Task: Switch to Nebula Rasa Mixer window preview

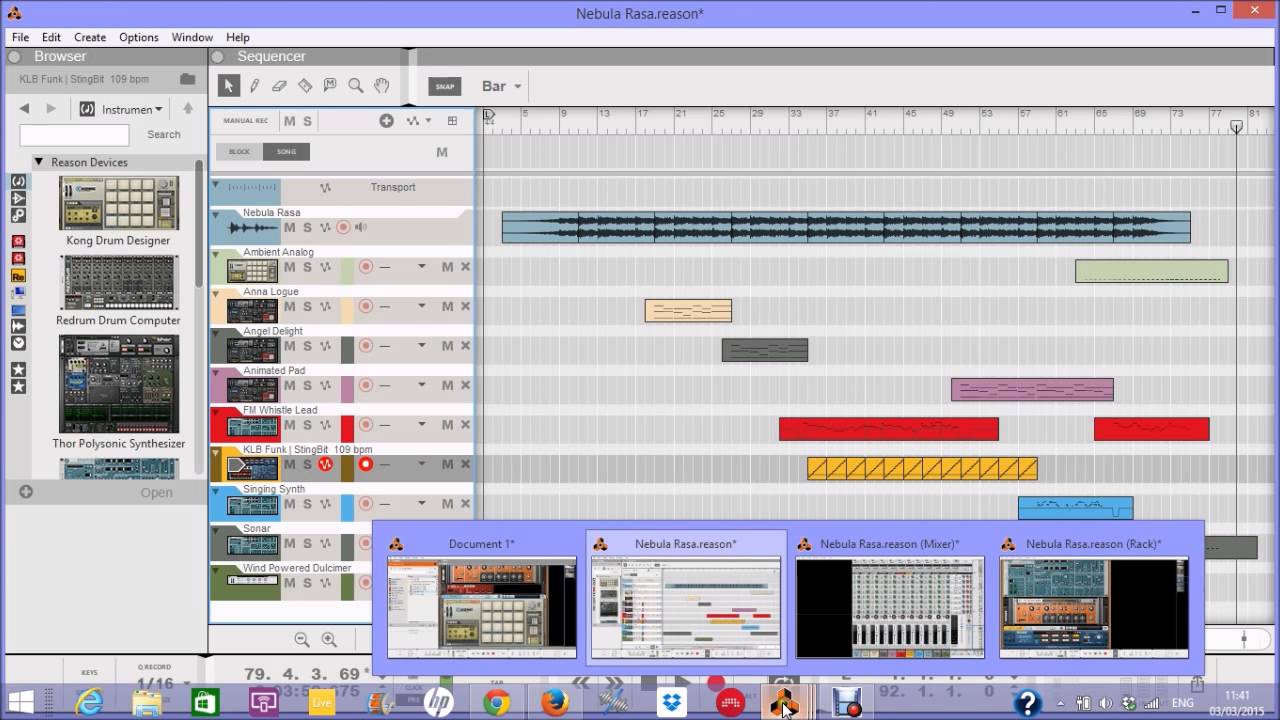Action: 890,596
